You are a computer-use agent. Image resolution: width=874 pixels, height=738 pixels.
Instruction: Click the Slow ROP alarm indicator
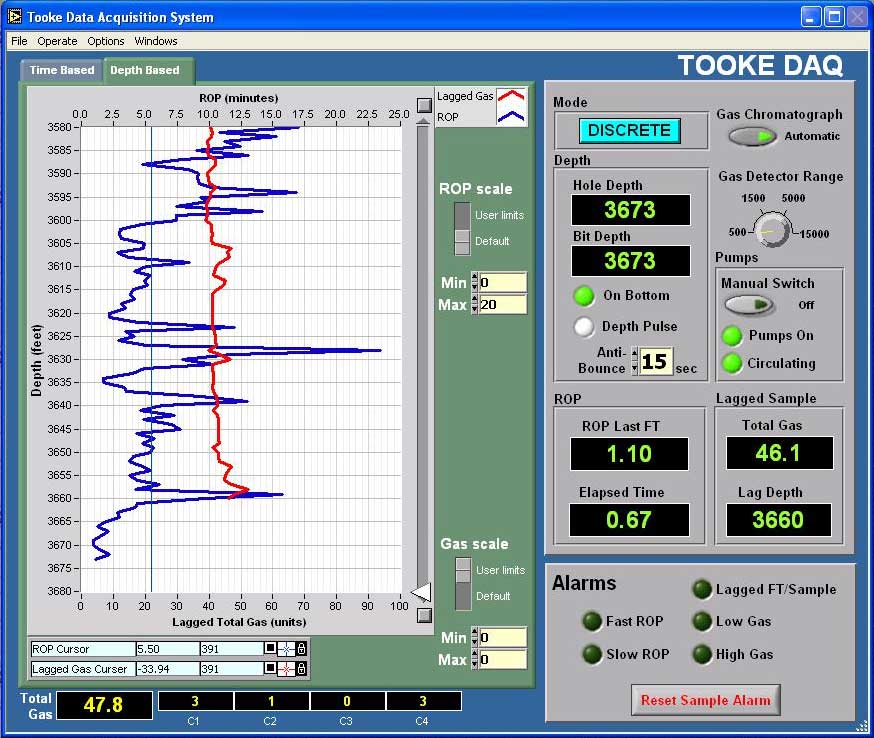pos(591,654)
